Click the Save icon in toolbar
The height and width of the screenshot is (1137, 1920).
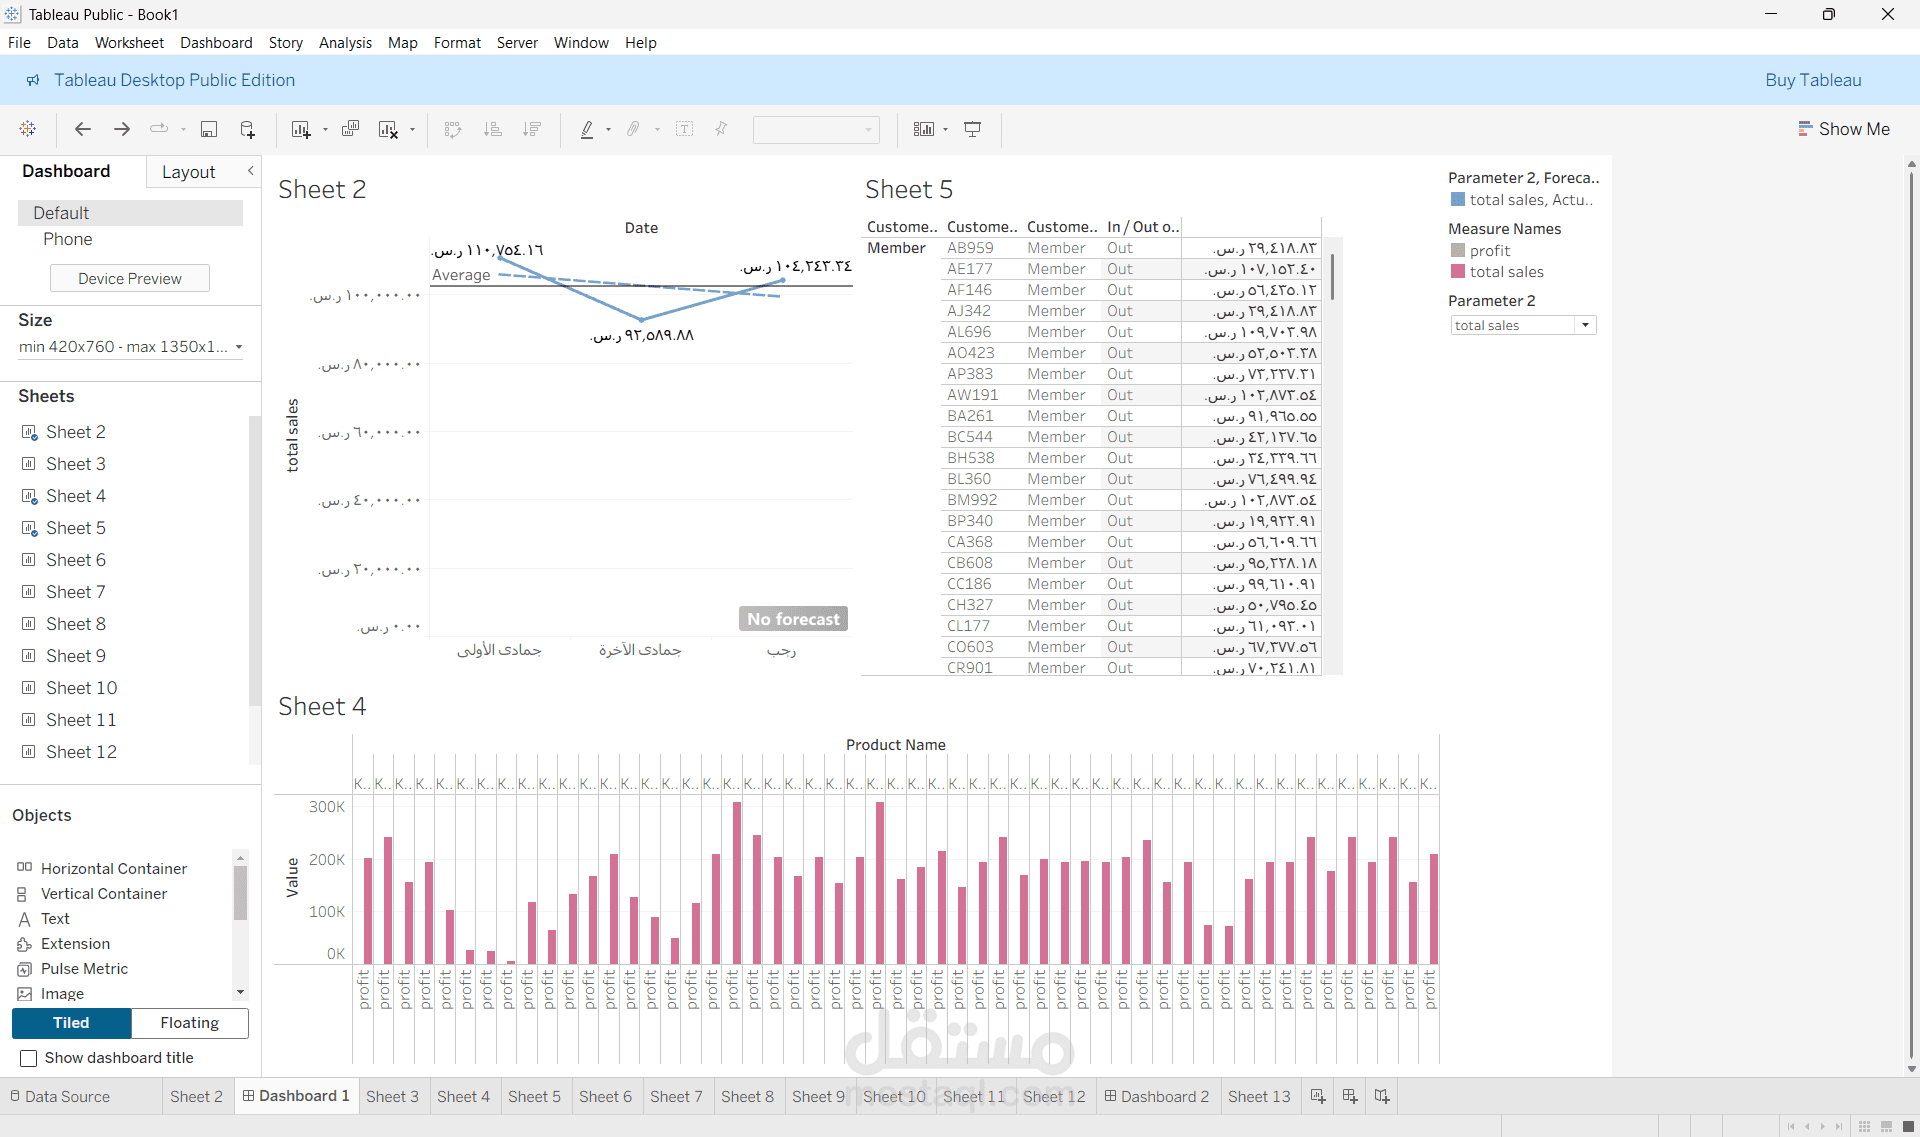click(x=209, y=129)
